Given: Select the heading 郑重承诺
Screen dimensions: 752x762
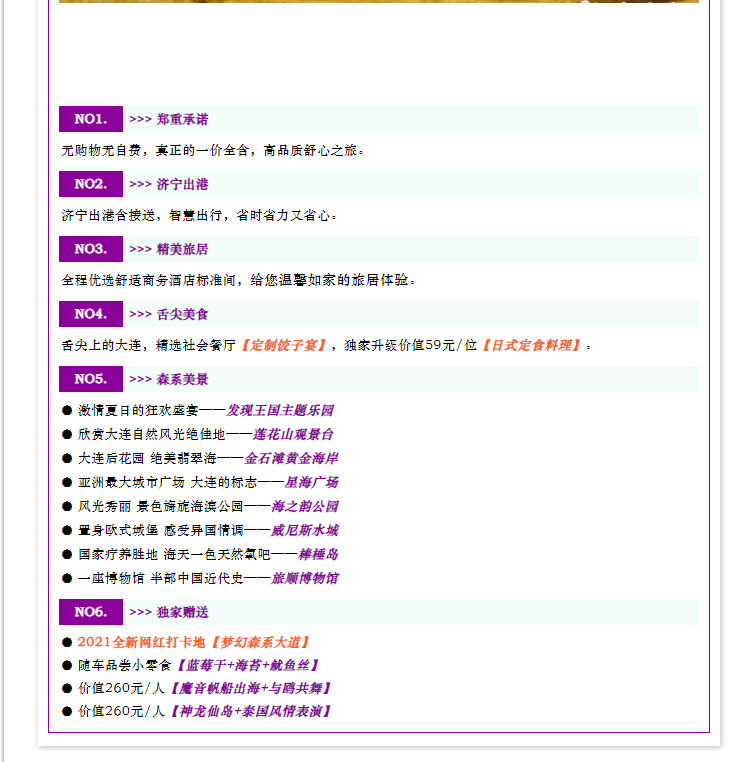Looking at the screenshot, I should coord(182,120).
